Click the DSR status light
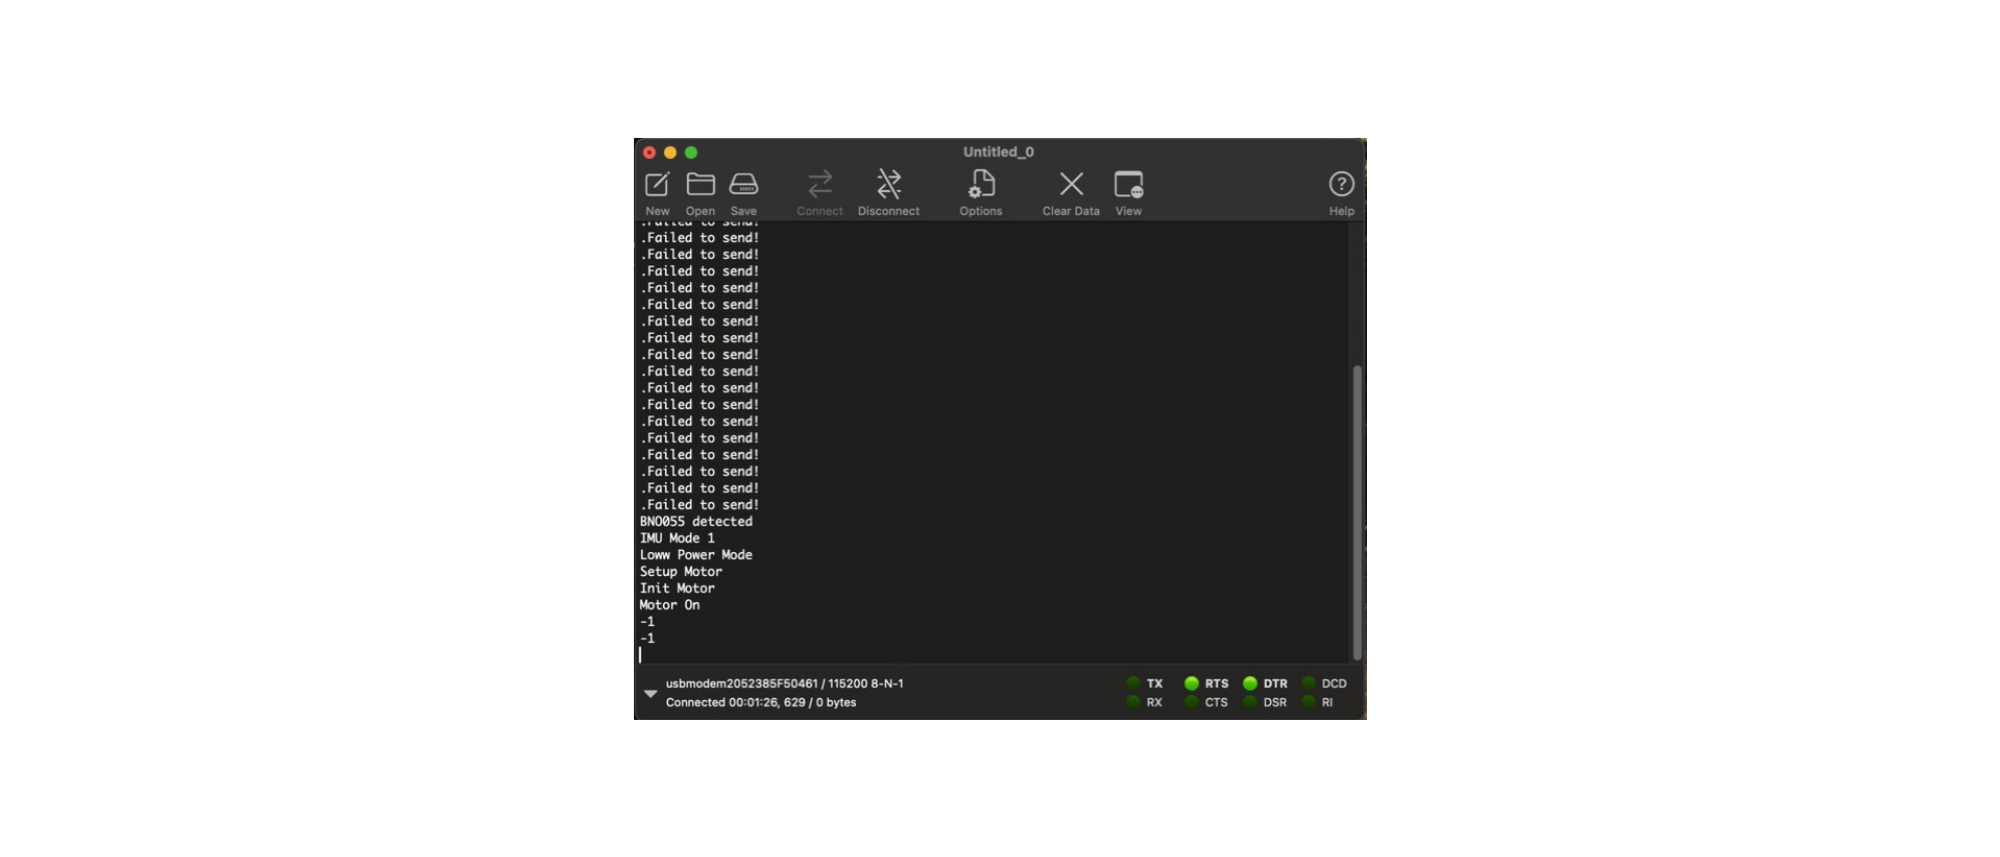This screenshot has height=857, width=2000. point(1250,703)
